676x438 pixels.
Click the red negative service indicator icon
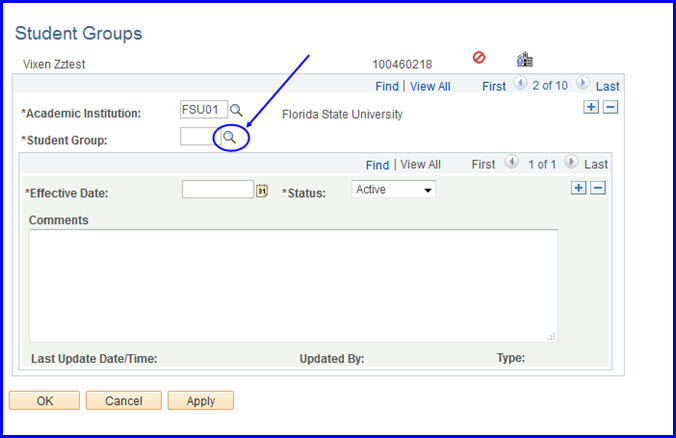pos(478,59)
